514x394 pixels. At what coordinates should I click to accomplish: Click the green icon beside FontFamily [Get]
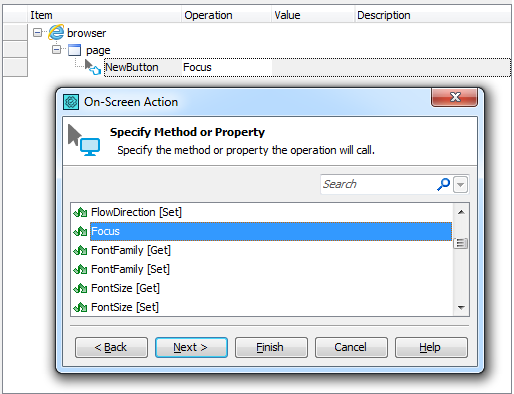tap(80, 250)
